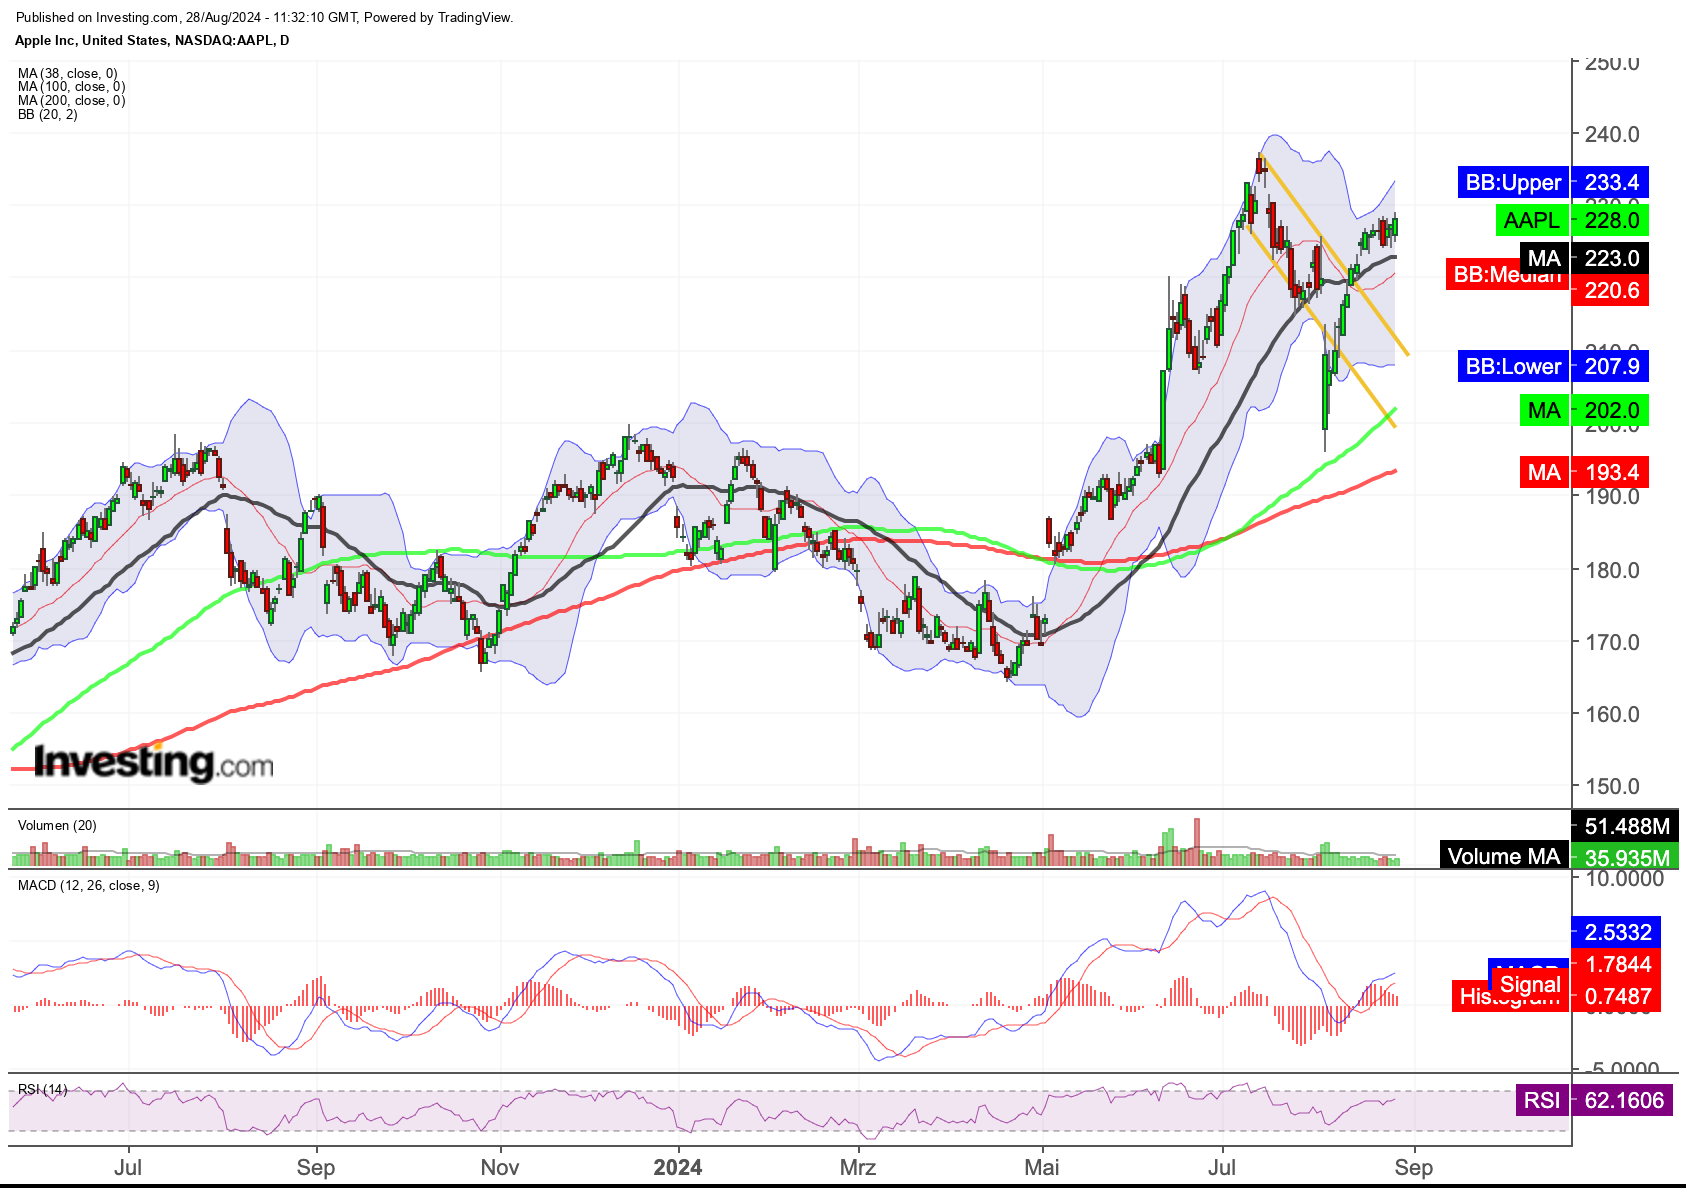This screenshot has width=1686, height=1188.
Task: Click the MACD (12, 26, close, 9) title
Action: coord(88,885)
